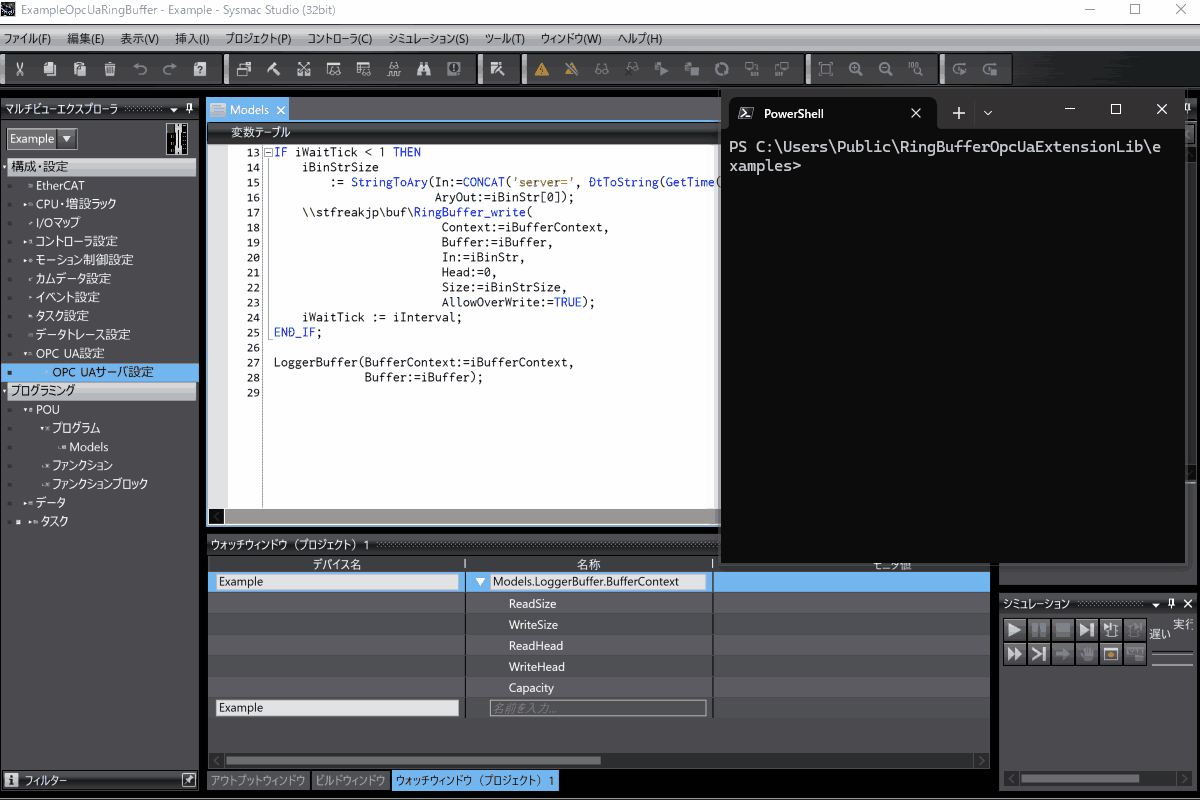Close the Models editor tab
The height and width of the screenshot is (800, 1200).
click(281, 110)
